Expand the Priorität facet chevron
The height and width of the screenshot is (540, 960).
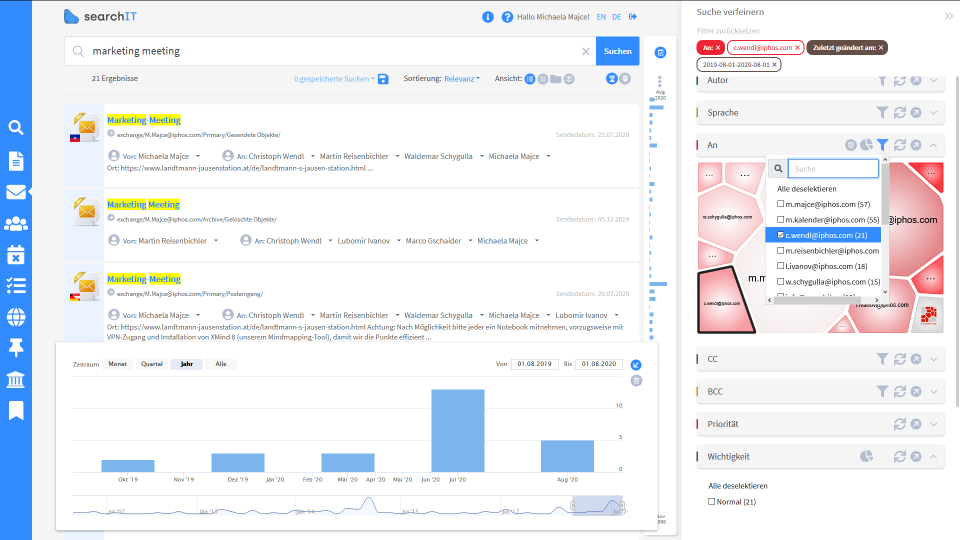point(934,424)
